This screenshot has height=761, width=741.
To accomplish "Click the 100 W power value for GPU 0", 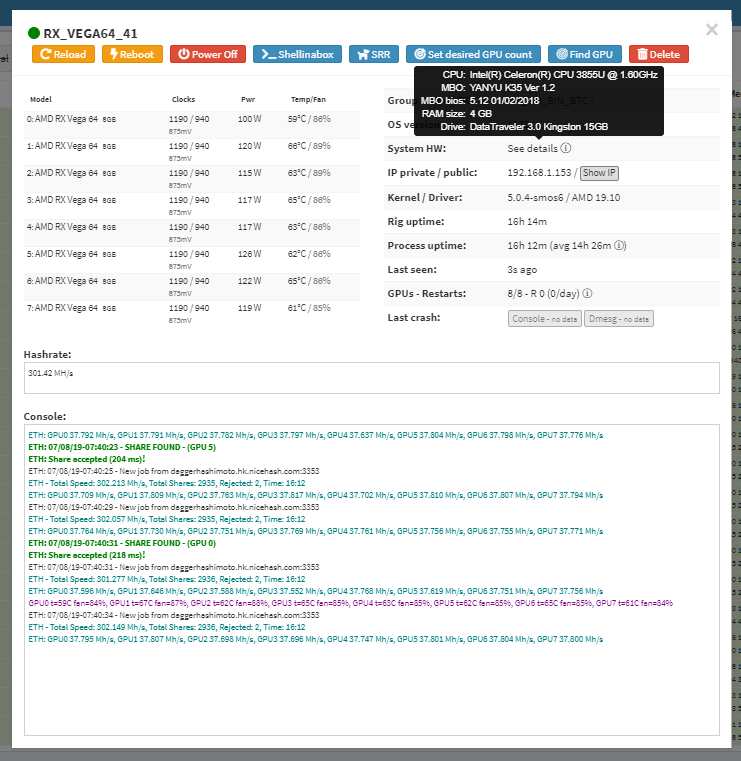I will pyautogui.click(x=249, y=119).
